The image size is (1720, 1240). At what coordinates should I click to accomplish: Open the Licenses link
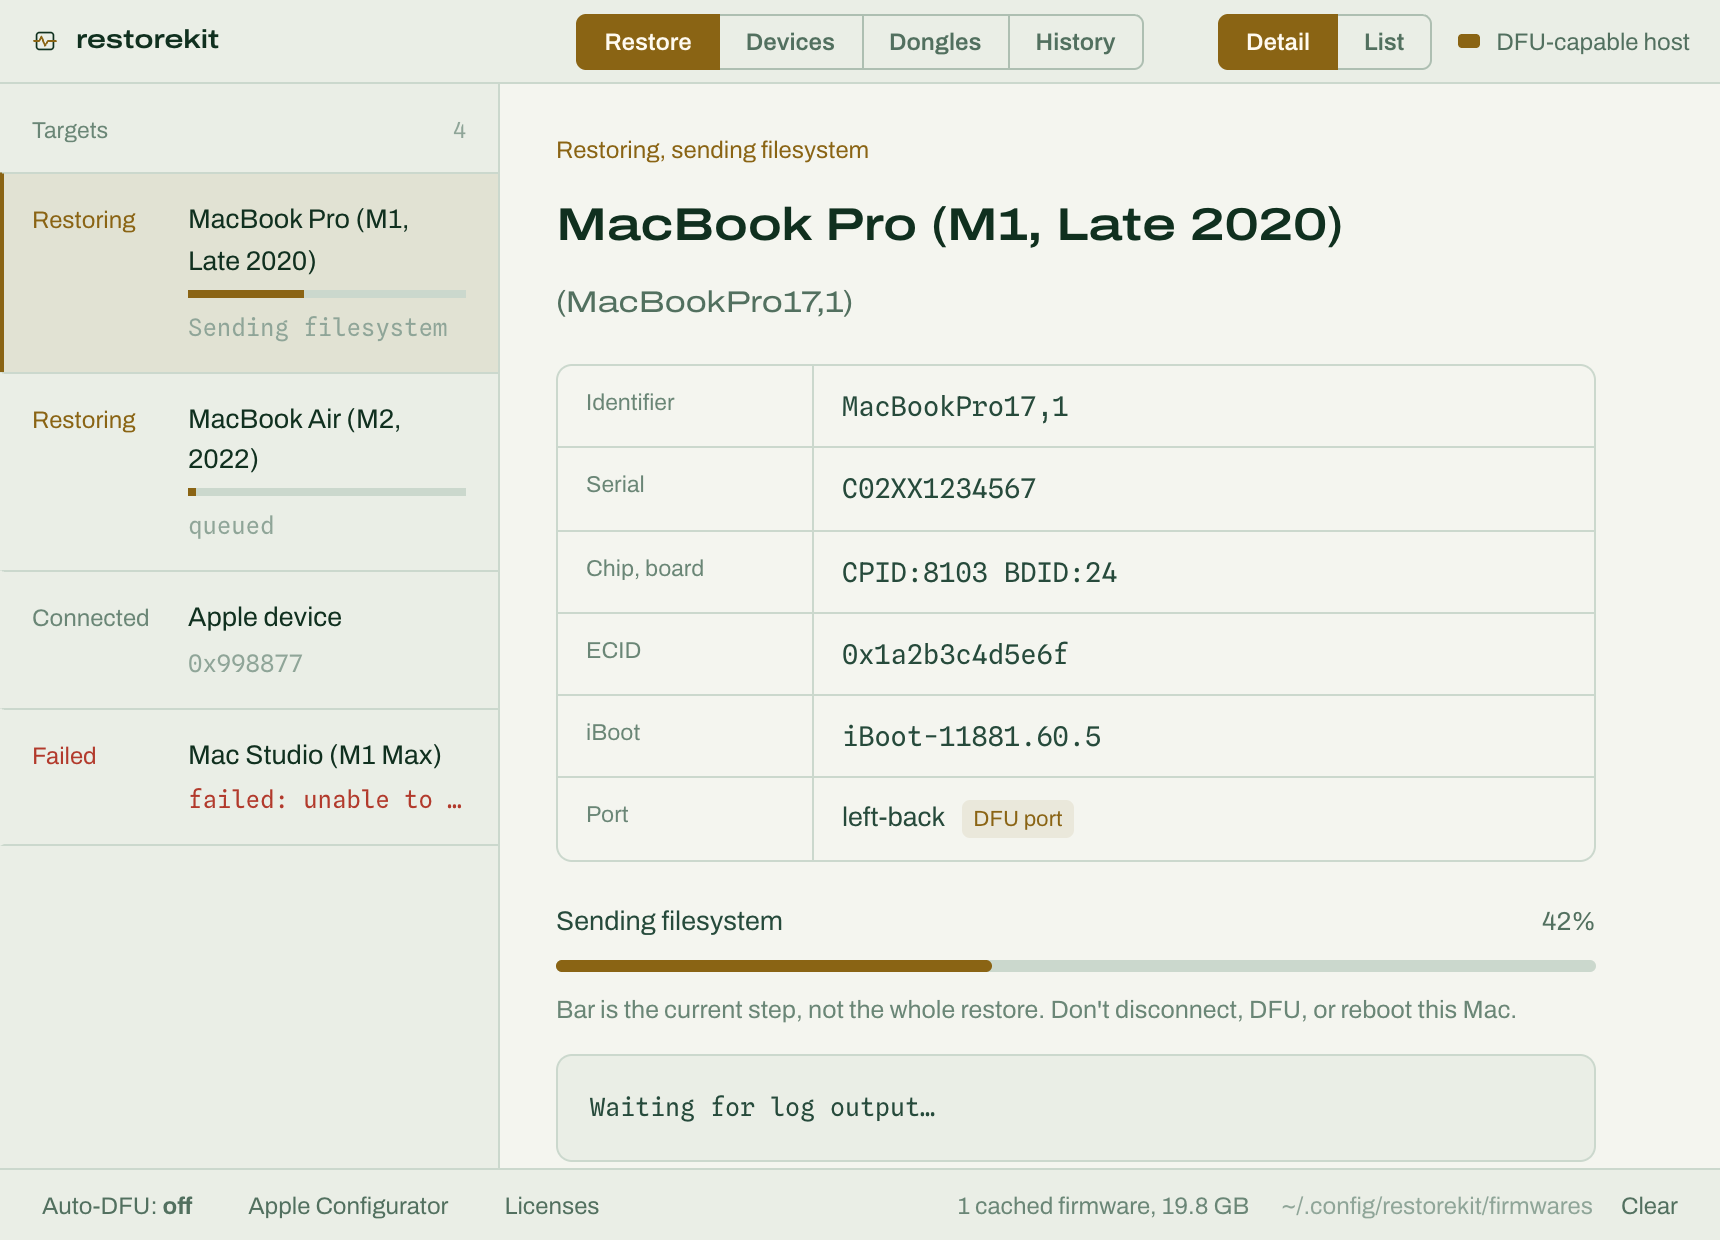552,1206
